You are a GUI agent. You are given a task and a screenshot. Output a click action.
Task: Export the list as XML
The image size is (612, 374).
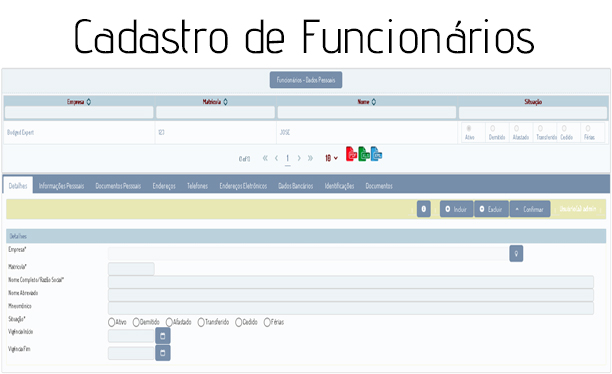[x=376, y=154]
